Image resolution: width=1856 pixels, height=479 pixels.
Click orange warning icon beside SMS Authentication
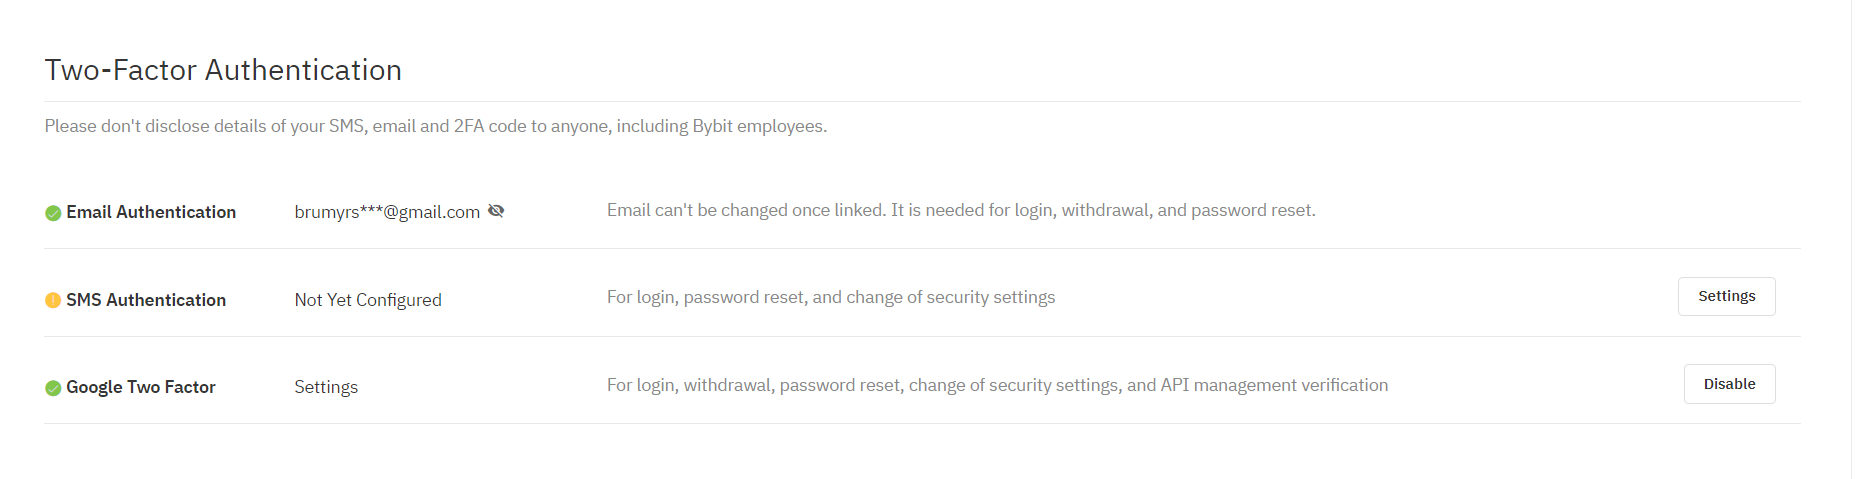(x=53, y=300)
